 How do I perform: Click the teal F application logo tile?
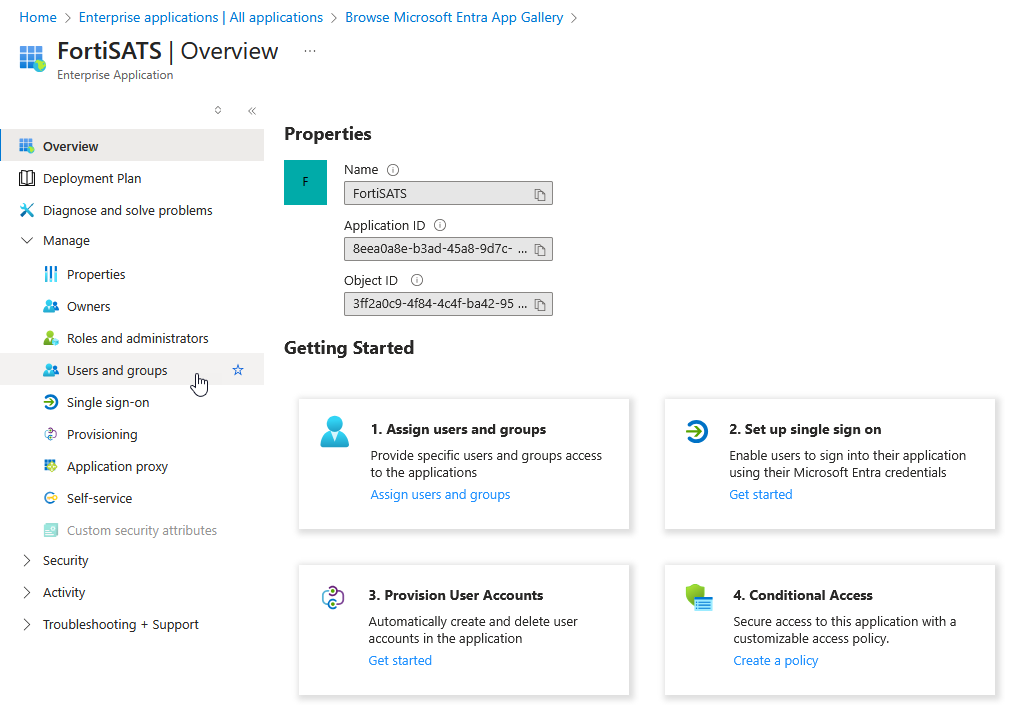305,183
